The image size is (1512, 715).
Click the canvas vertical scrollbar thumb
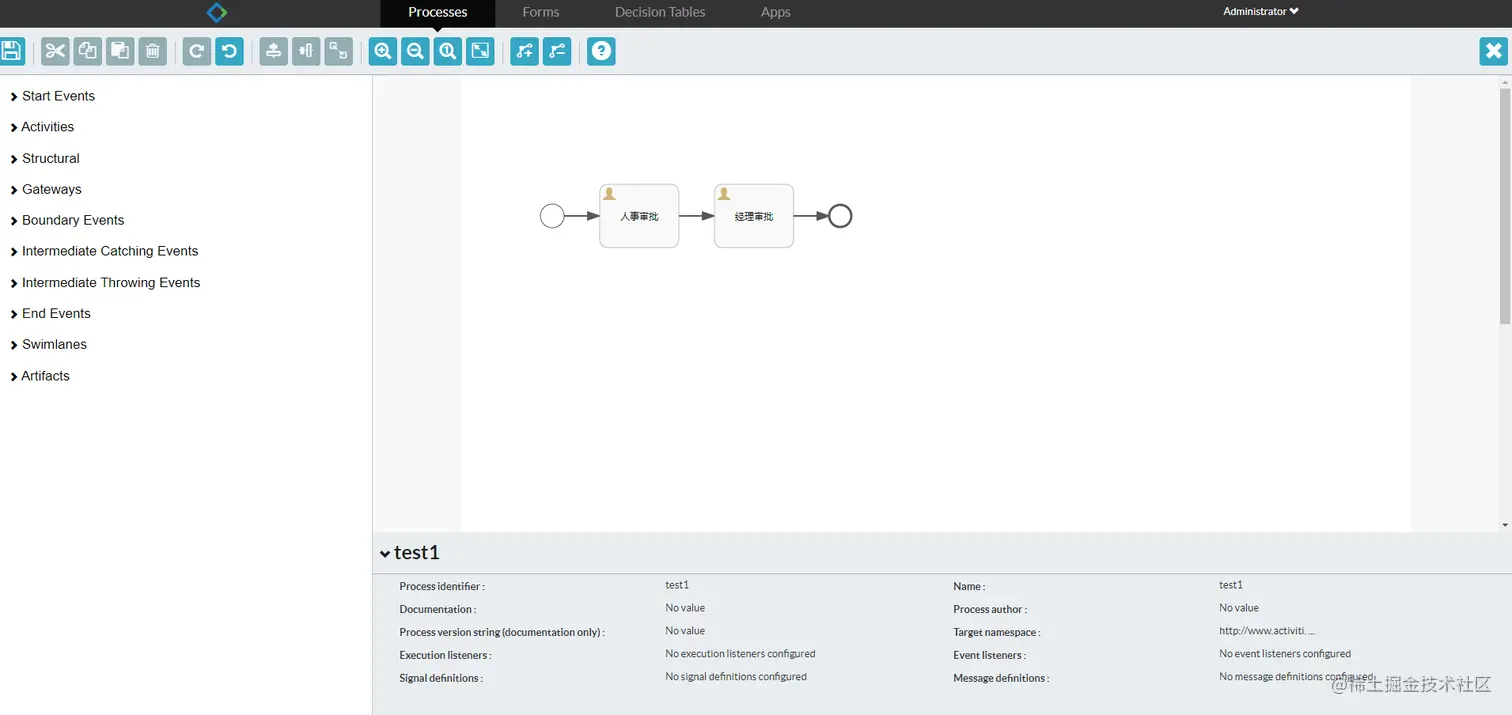[1505, 206]
